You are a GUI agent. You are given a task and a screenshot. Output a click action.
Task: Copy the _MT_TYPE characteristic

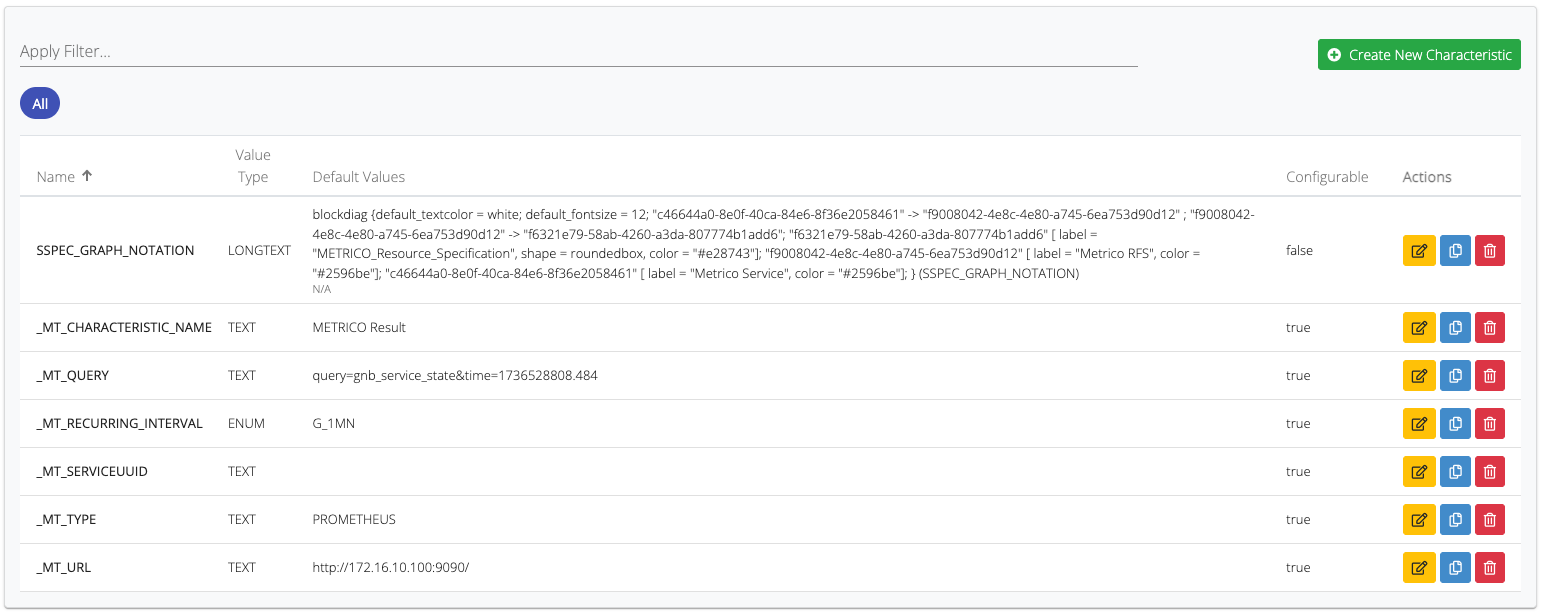[1455, 520]
